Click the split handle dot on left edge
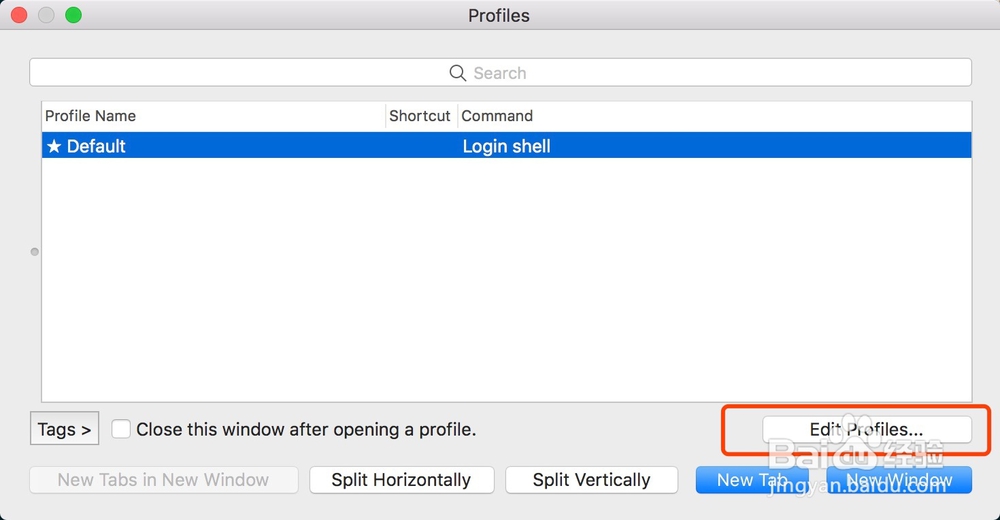Image resolution: width=1000 pixels, height=520 pixels. 35,252
